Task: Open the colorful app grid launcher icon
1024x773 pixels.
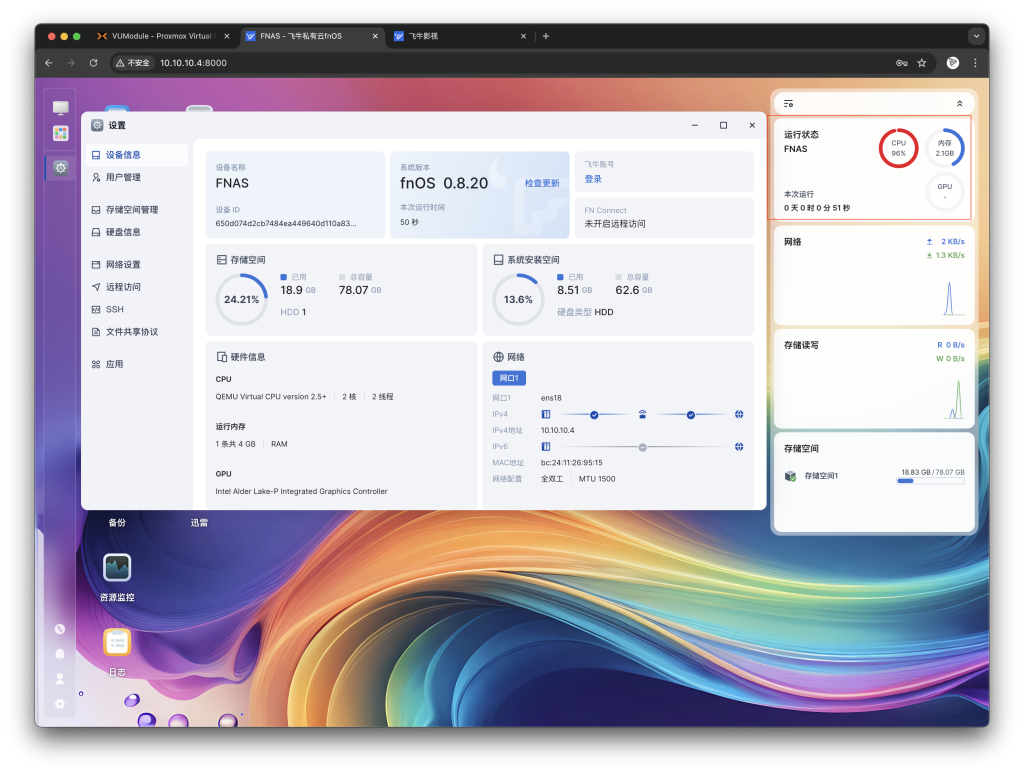Action: click(x=61, y=133)
